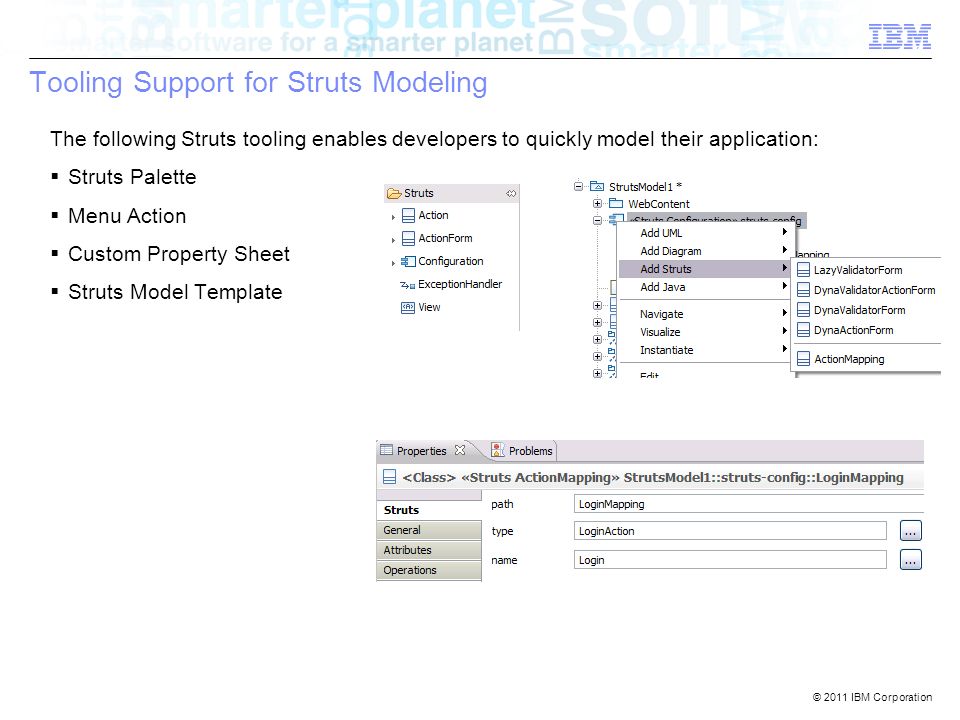Browse for type with the ellipsis button
The image size is (960, 720).
[x=910, y=531]
